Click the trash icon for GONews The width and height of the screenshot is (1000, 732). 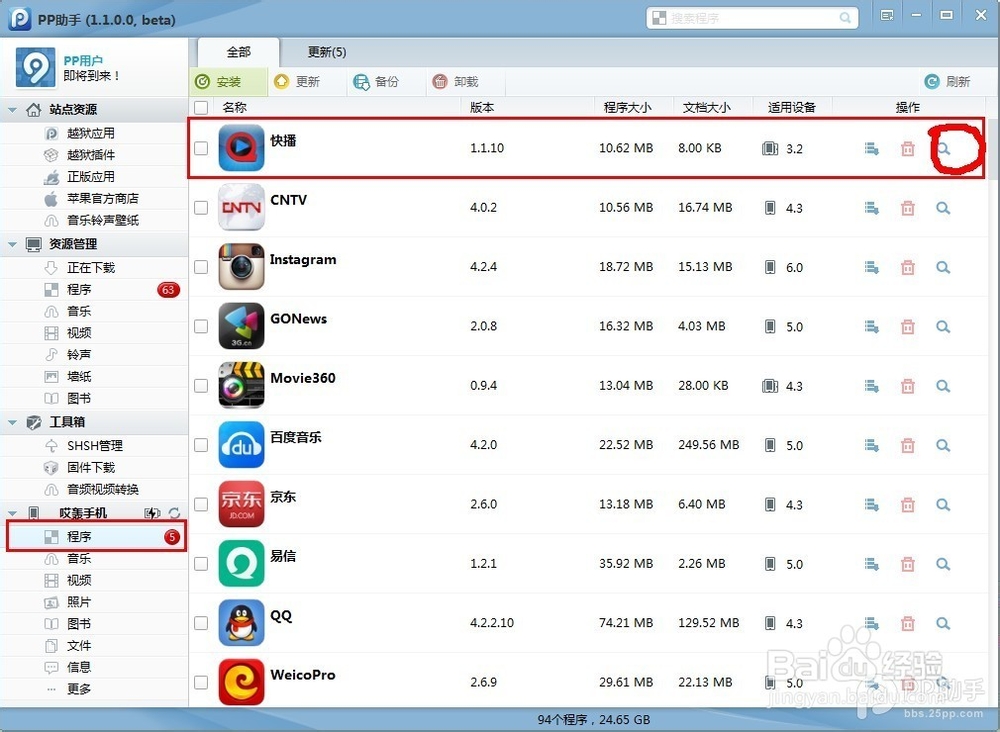907,327
